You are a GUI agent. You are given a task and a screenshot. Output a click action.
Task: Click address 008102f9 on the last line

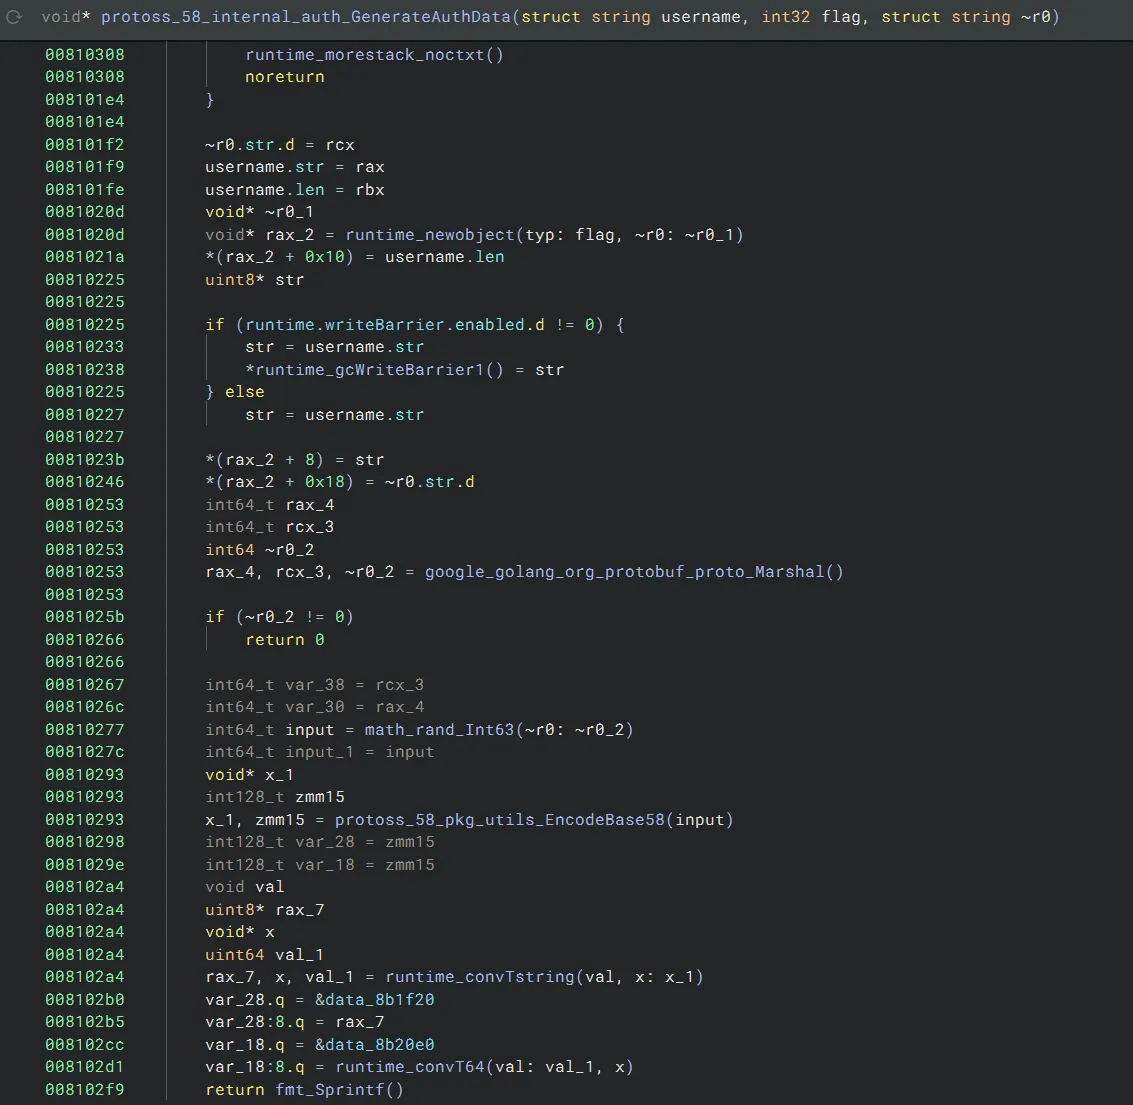click(x=85, y=1090)
